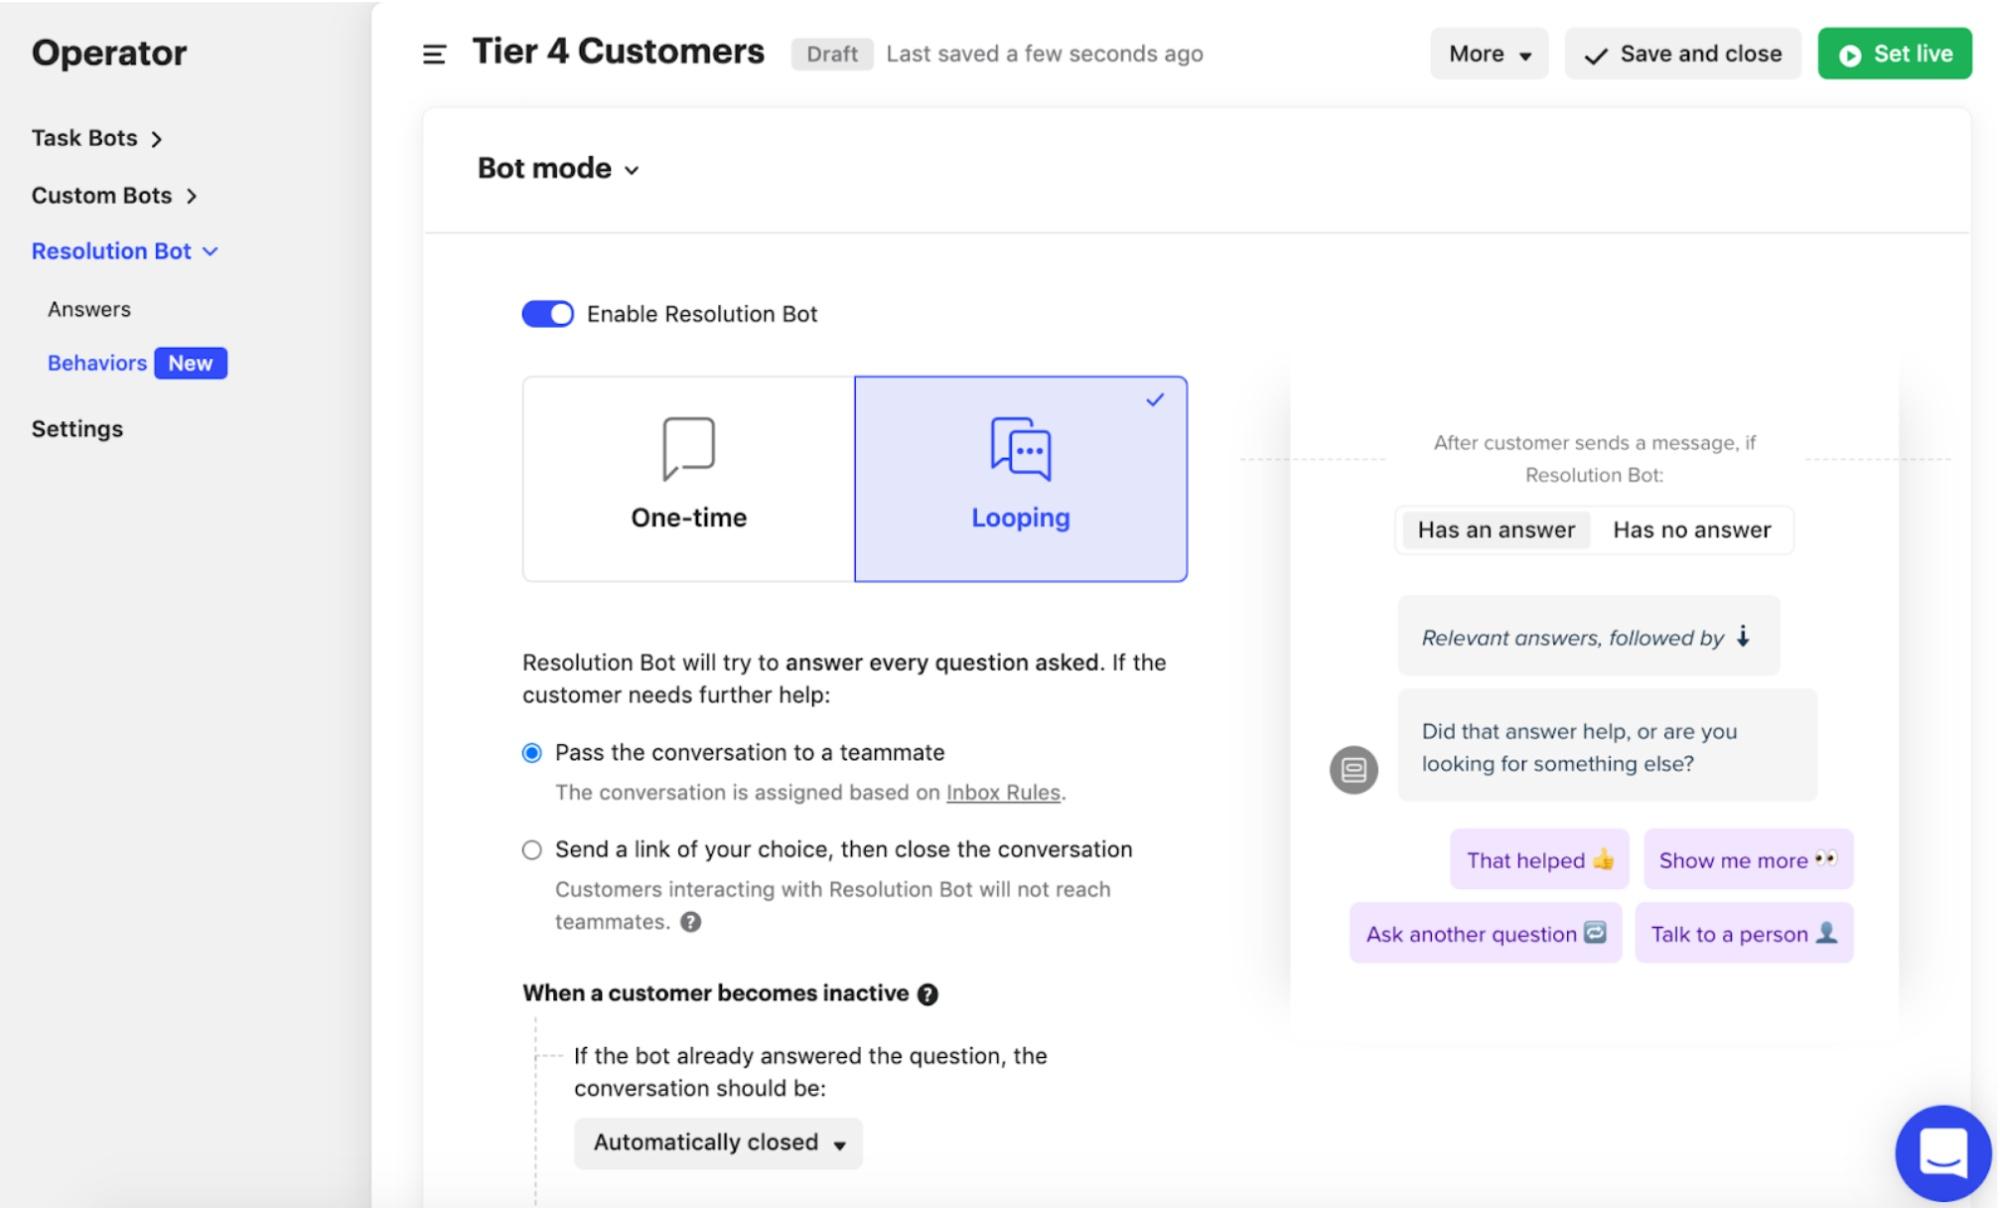
Task: Click the 'Talk to a person' reply button
Action: pos(1744,933)
